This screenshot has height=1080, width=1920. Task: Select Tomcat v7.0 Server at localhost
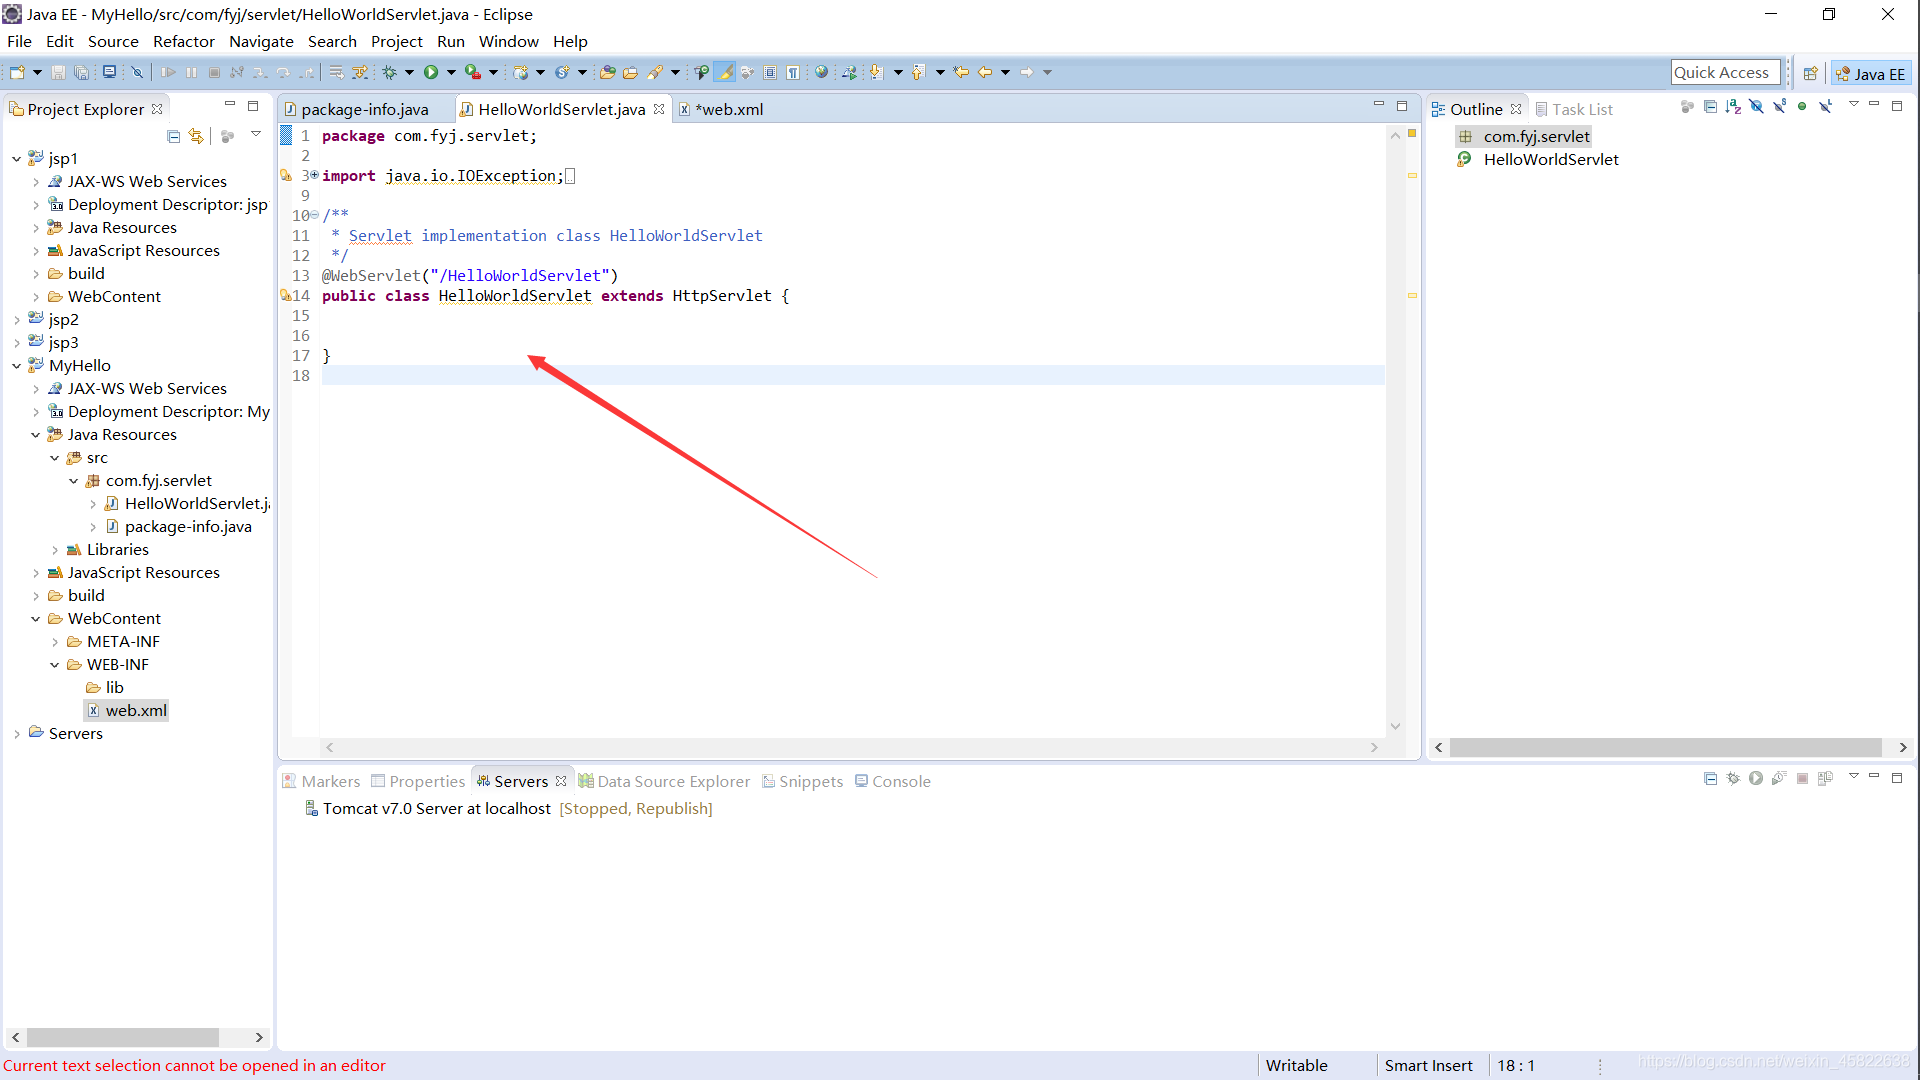[x=436, y=808]
